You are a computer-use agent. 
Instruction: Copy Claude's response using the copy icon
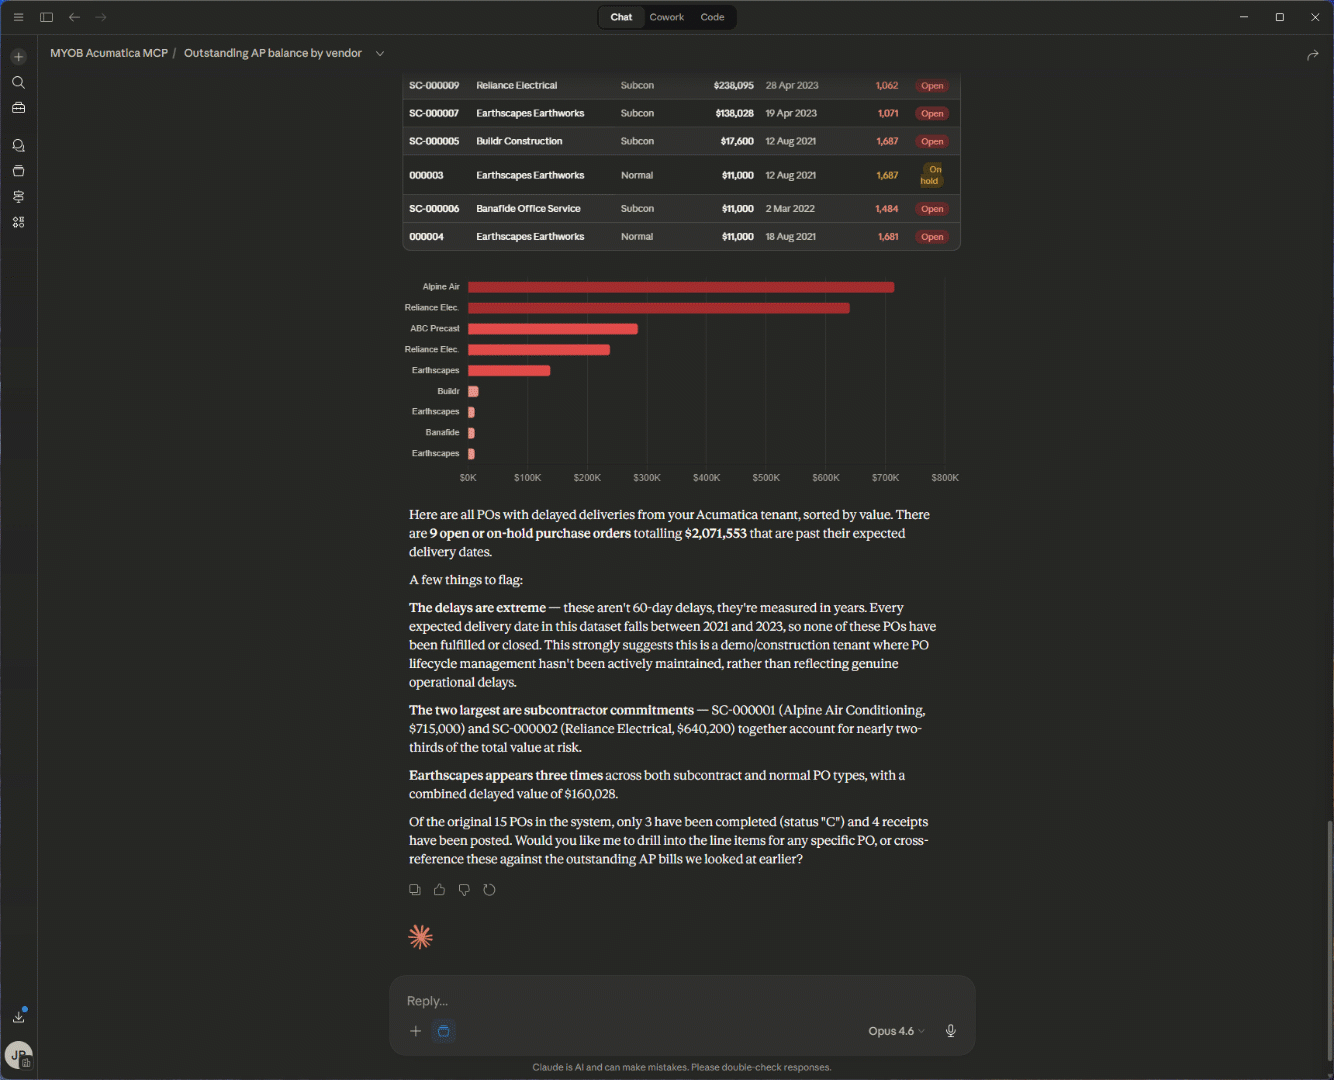tap(415, 889)
